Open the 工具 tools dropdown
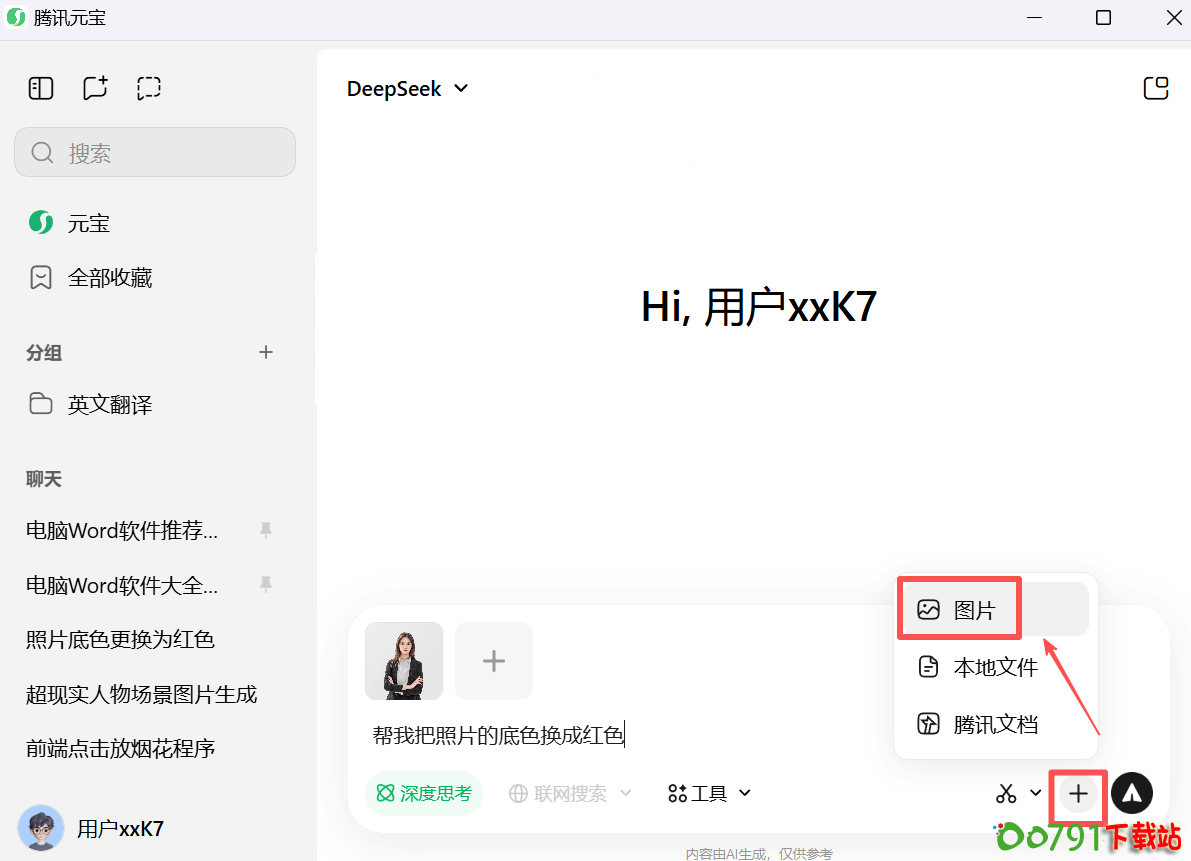This screenshot has width=1191, height=861. click(x=710, y=794)
